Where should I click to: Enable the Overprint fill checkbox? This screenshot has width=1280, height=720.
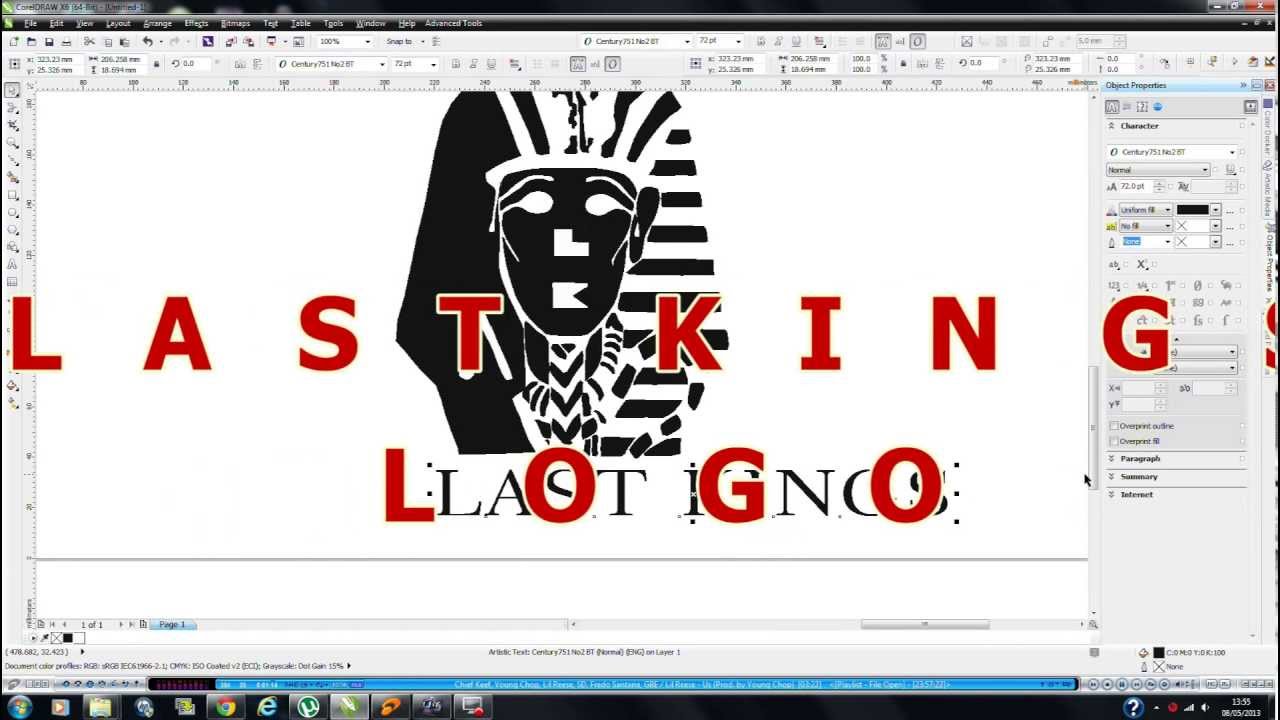coord(1114,440)
